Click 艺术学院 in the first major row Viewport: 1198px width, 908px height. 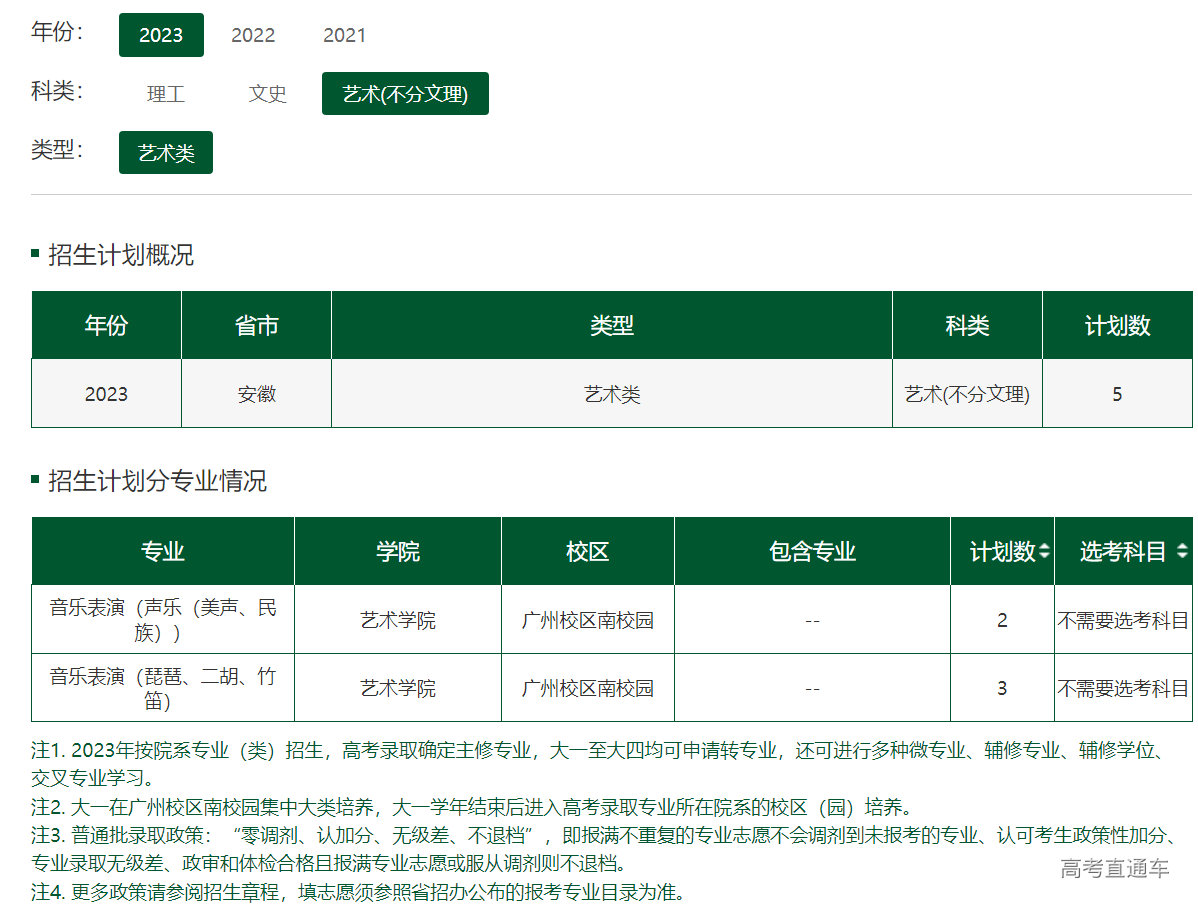pos(398,620)
